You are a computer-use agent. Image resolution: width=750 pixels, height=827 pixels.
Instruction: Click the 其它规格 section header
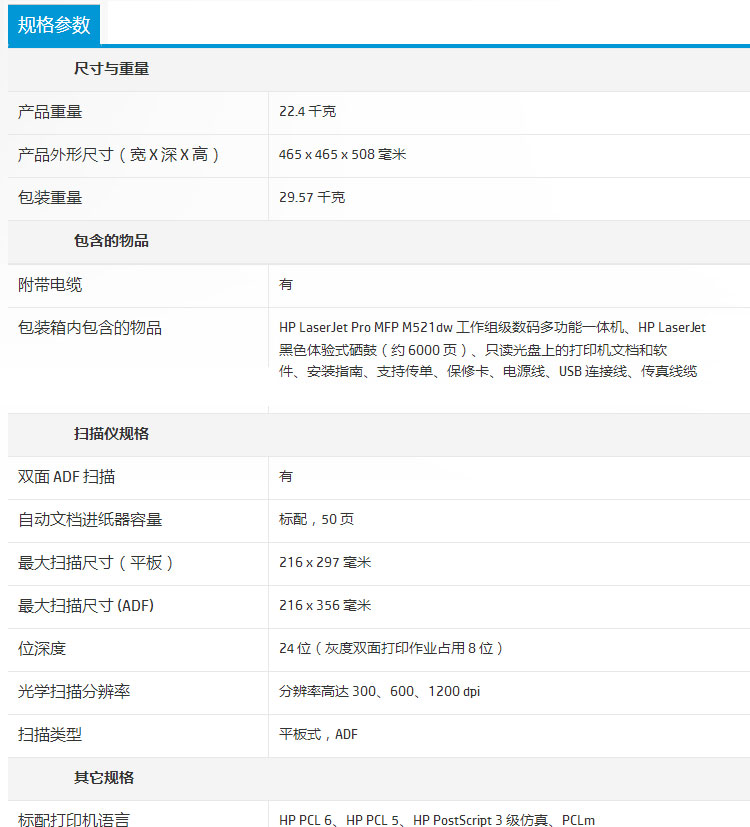click(104, 777)
